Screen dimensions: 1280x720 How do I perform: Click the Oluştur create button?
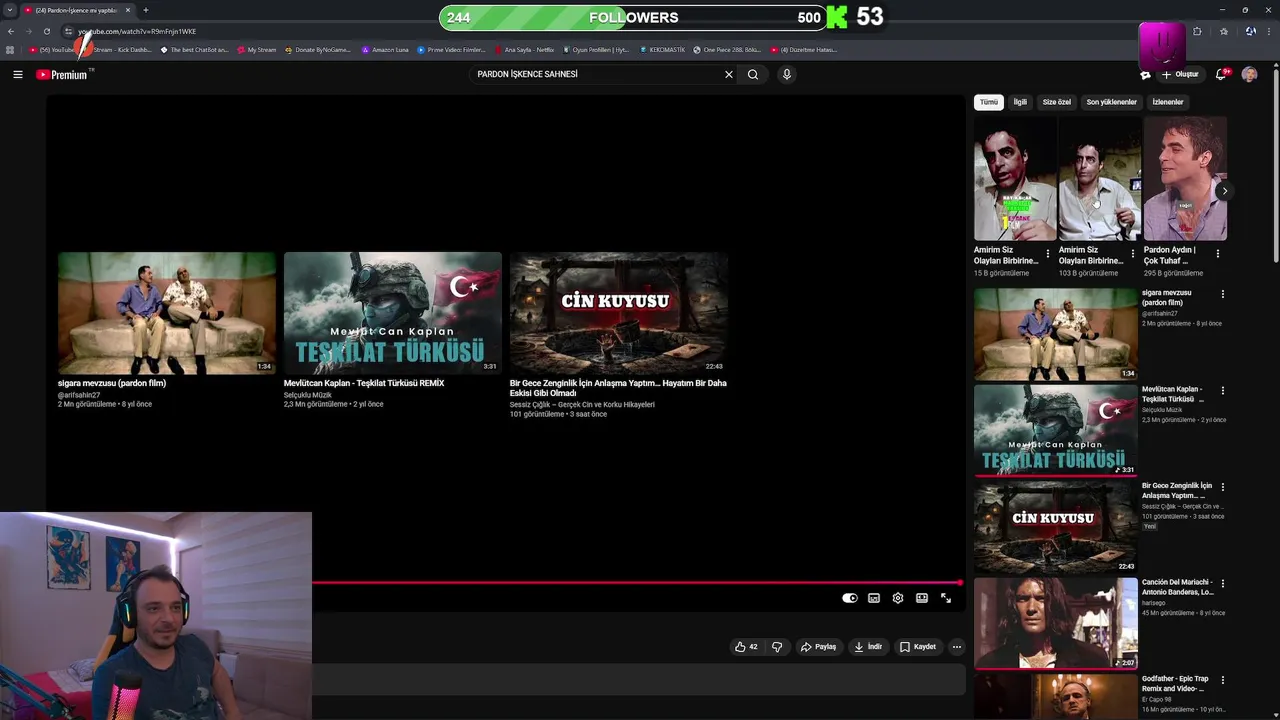point(1180,74)
